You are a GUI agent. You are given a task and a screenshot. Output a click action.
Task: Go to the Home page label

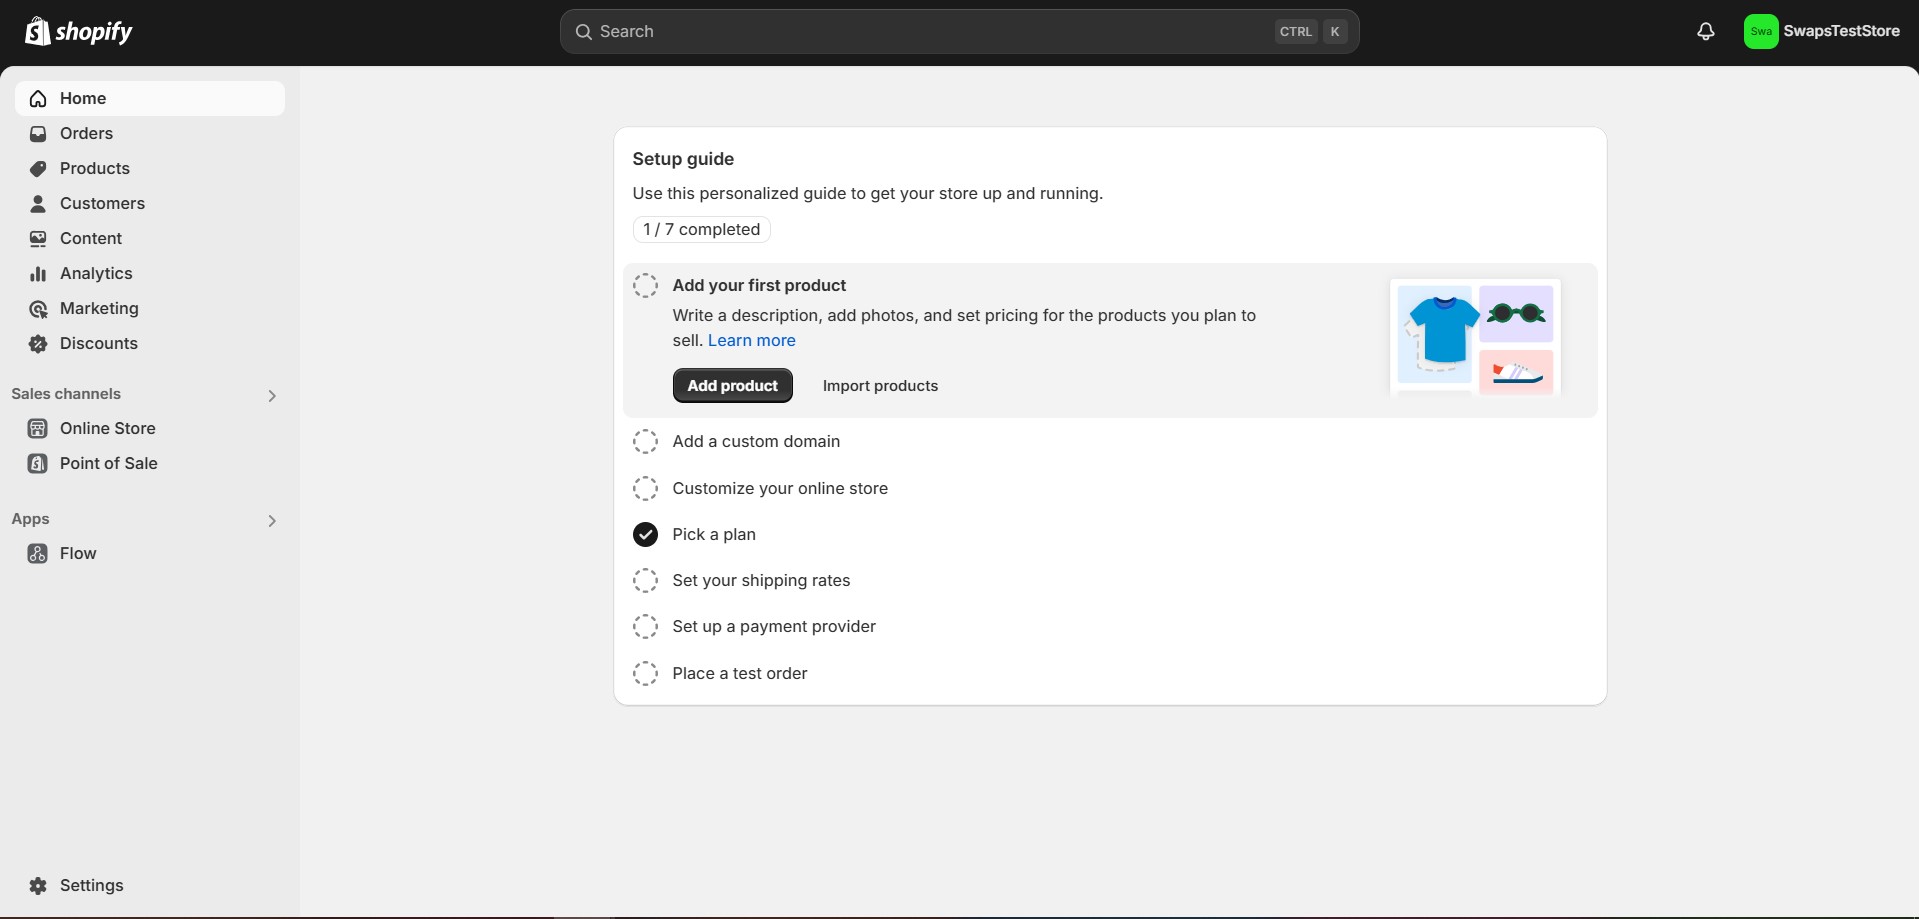point(83,98)
